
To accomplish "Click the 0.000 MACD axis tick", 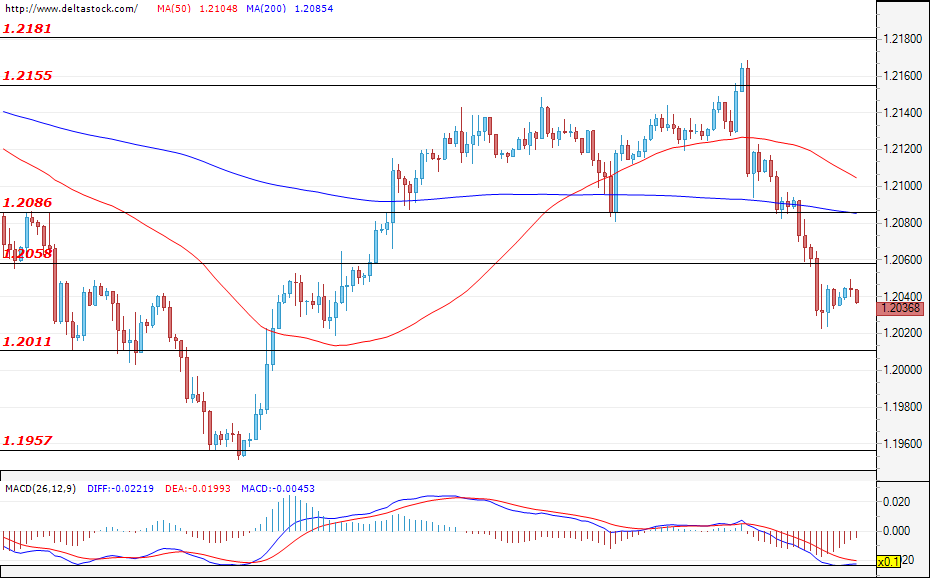I will click(x=897, y=530).
